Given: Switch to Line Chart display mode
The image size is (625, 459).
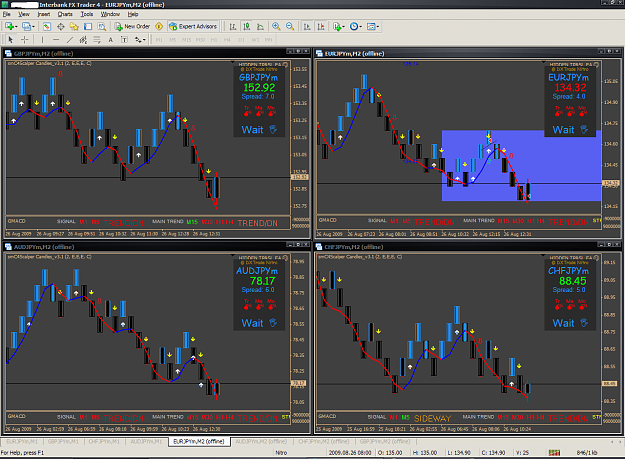Looking at the screenshot, I should click(260, 26).
